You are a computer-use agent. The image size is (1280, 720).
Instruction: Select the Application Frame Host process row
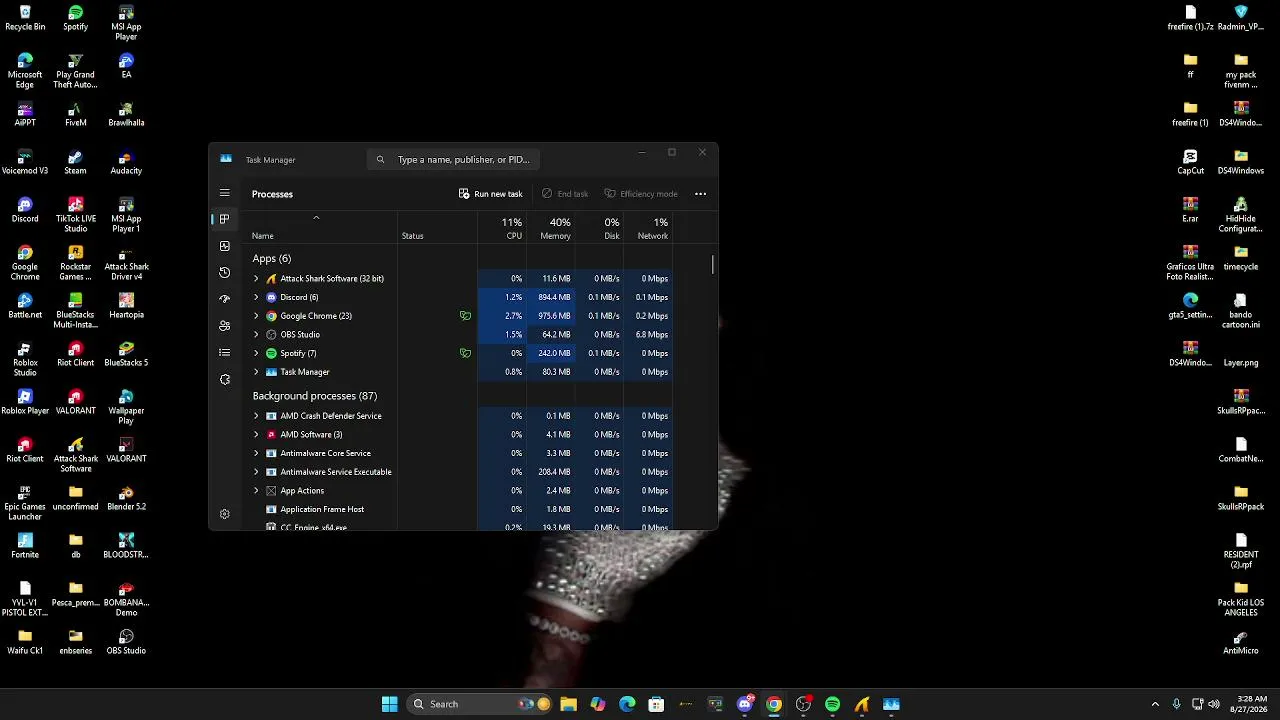(x=460, y=510)
